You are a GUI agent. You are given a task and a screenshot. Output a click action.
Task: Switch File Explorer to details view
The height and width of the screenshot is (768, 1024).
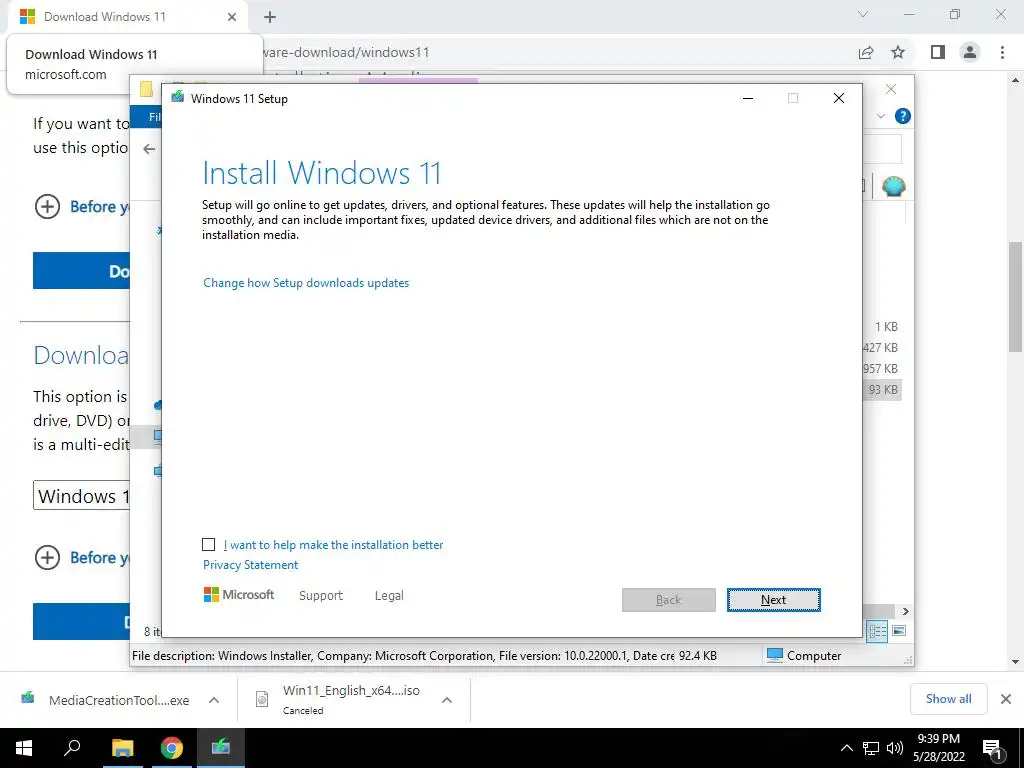tap(877, 631)
